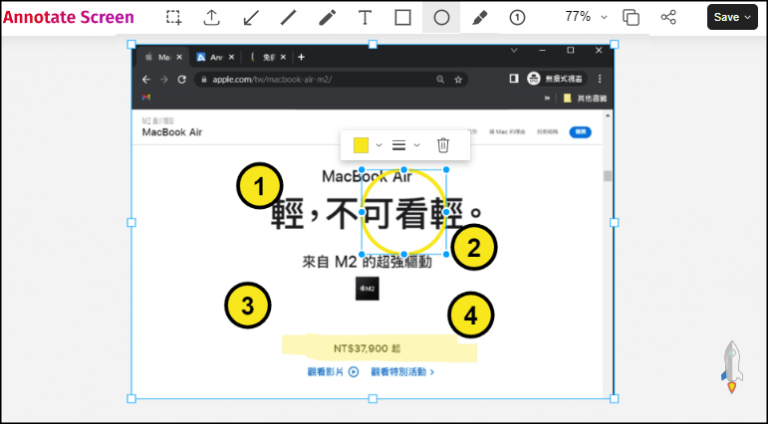This screenshot has height=424, width=768.
Task: Click the 來自 M2 的超強驅動 subtitle
Action: pos(367,262)
